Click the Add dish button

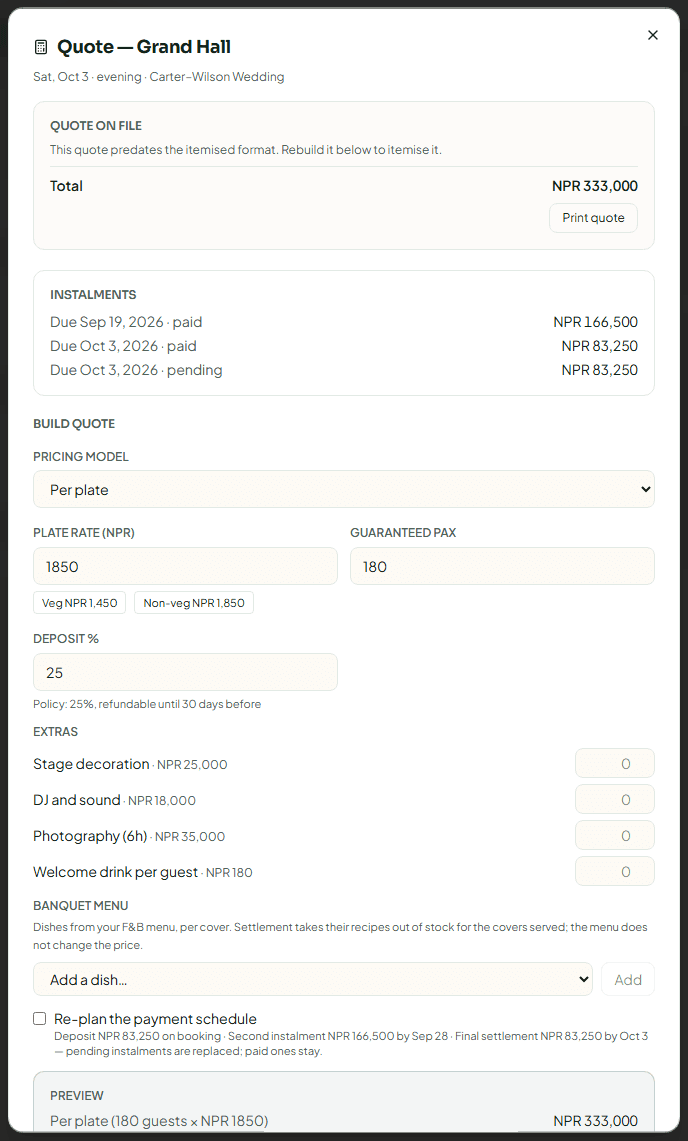(x=628, y=979)
